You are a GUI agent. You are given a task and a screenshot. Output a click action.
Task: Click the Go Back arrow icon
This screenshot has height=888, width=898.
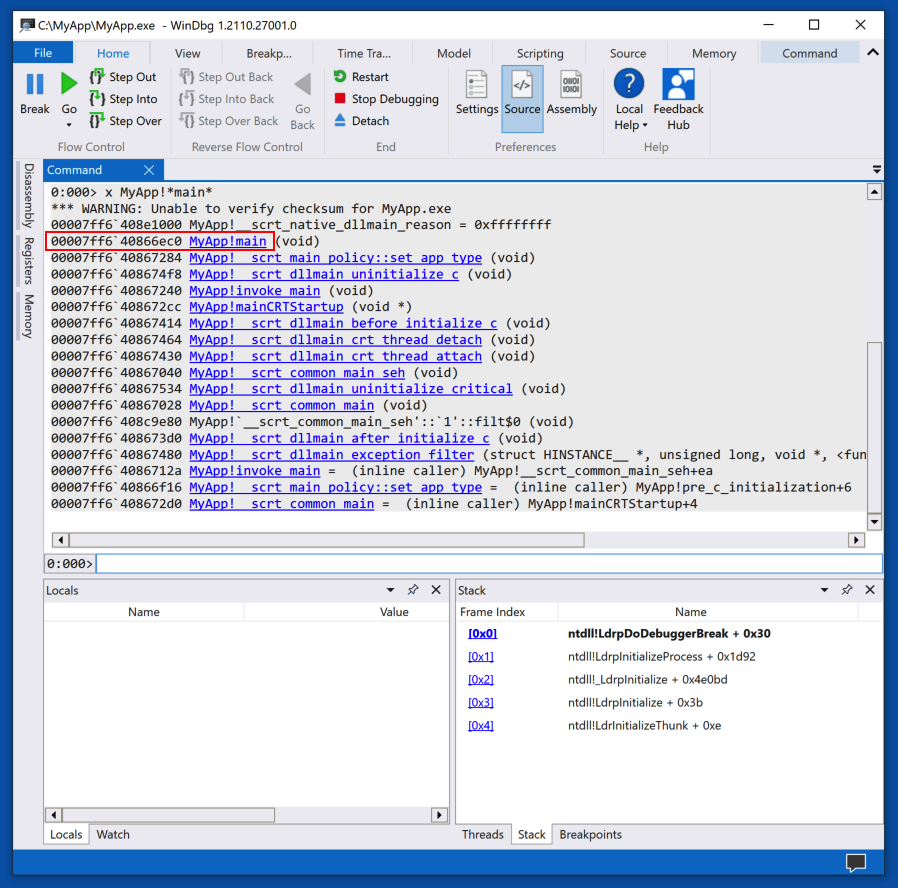pyautogui.click(x=302, y=85)
